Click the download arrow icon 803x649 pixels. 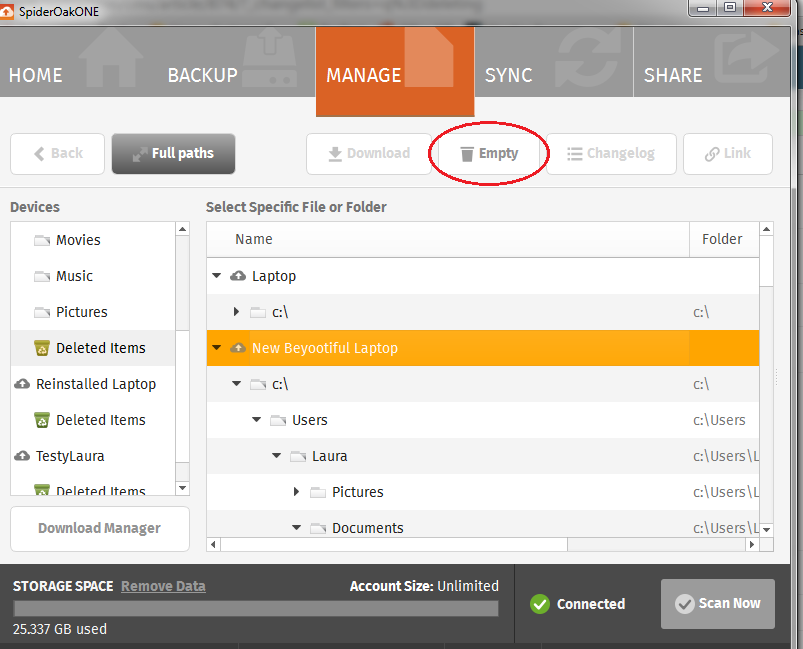click(x=335, y=154)
